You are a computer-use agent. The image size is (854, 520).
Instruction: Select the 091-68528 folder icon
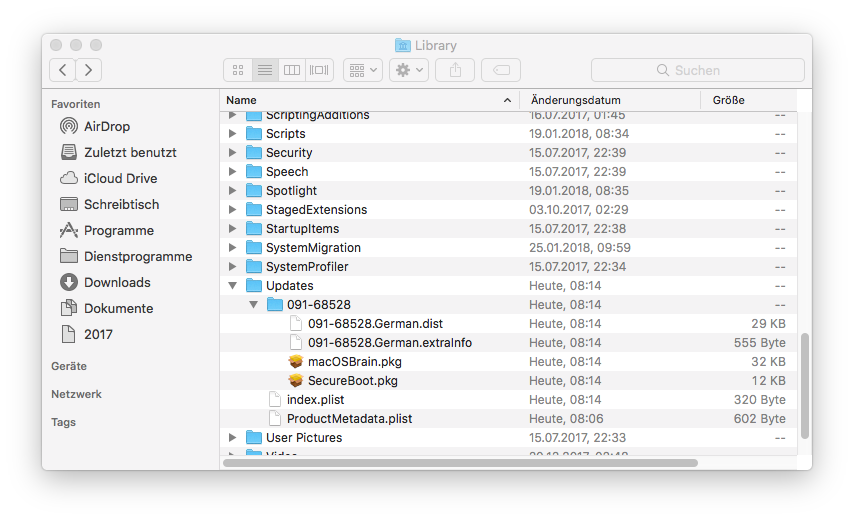(275, 304)
